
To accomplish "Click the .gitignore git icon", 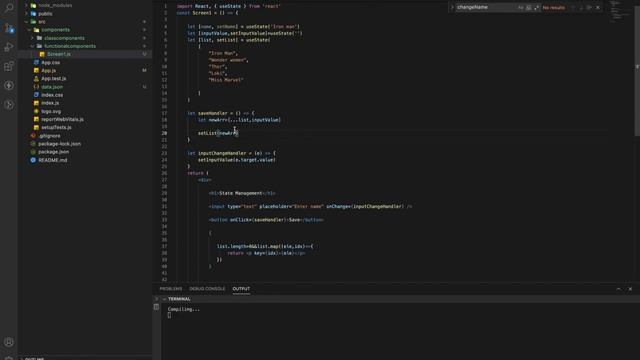I will (x=33, y=136).
